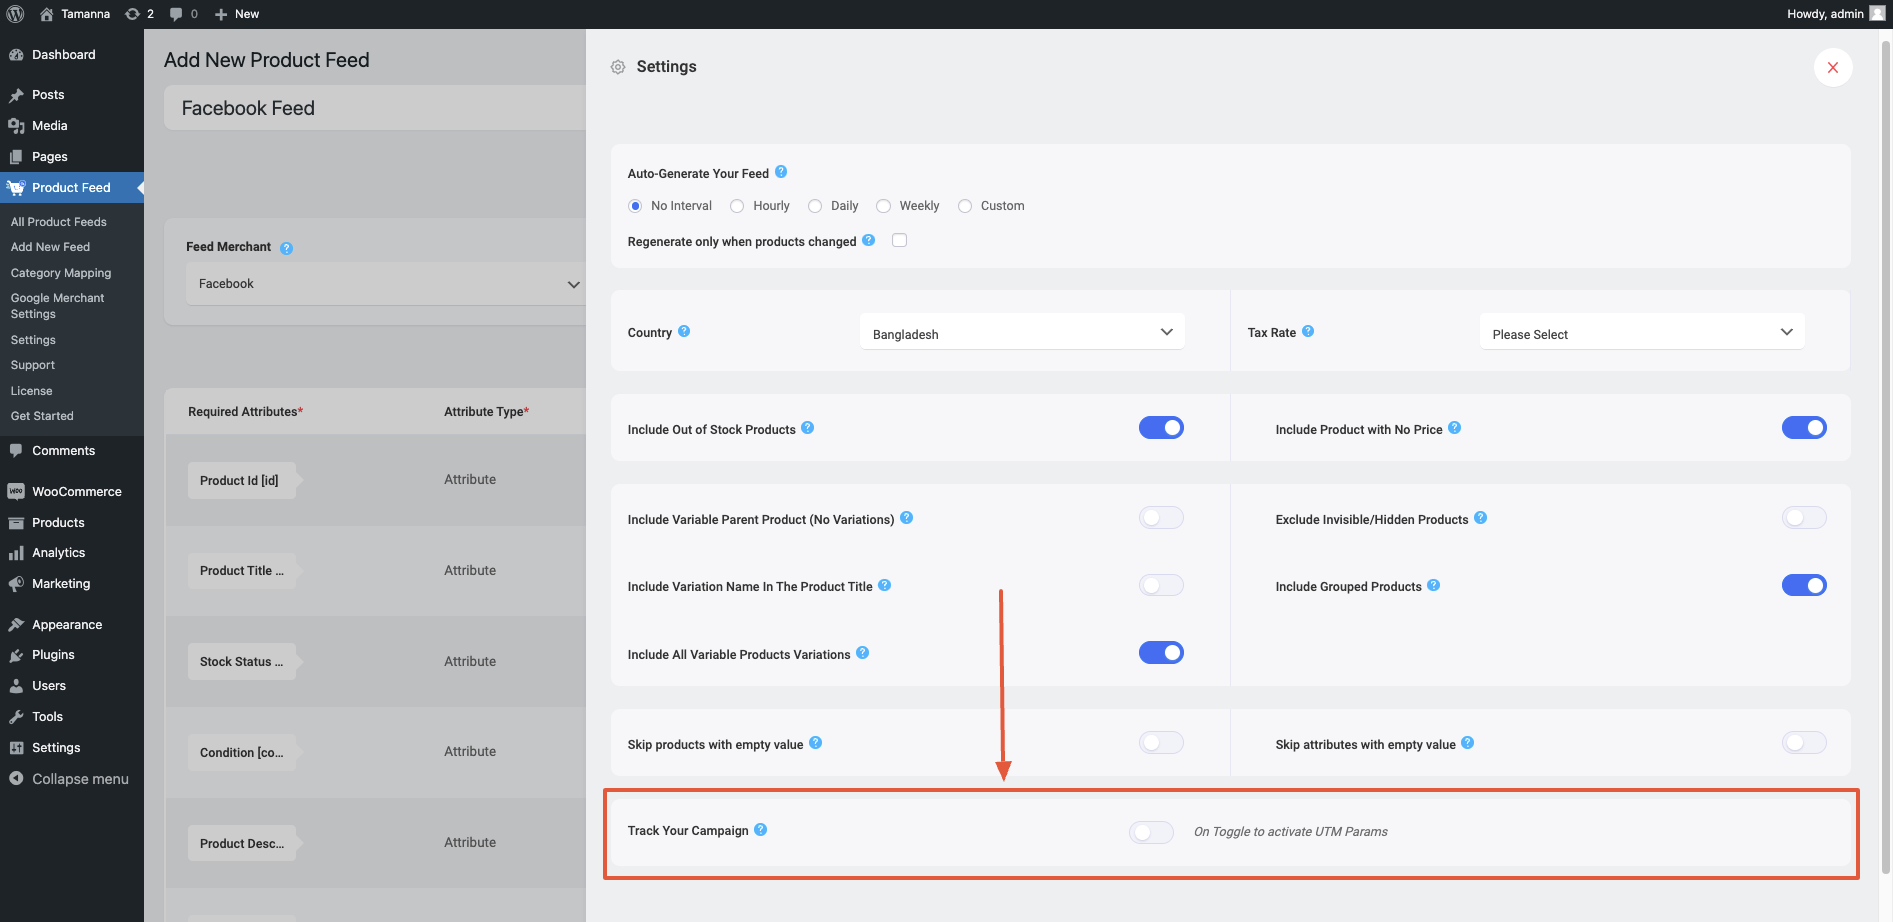Open Category Mapping submenu item
This screenshot has width=1893, height=922.
pyautogui.click(x=61, y=273)
